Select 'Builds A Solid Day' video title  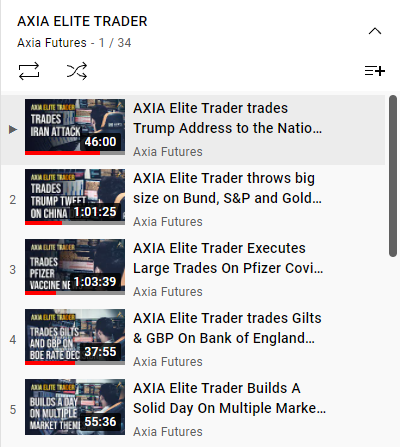pyautogui.click(x=230, y=398)
